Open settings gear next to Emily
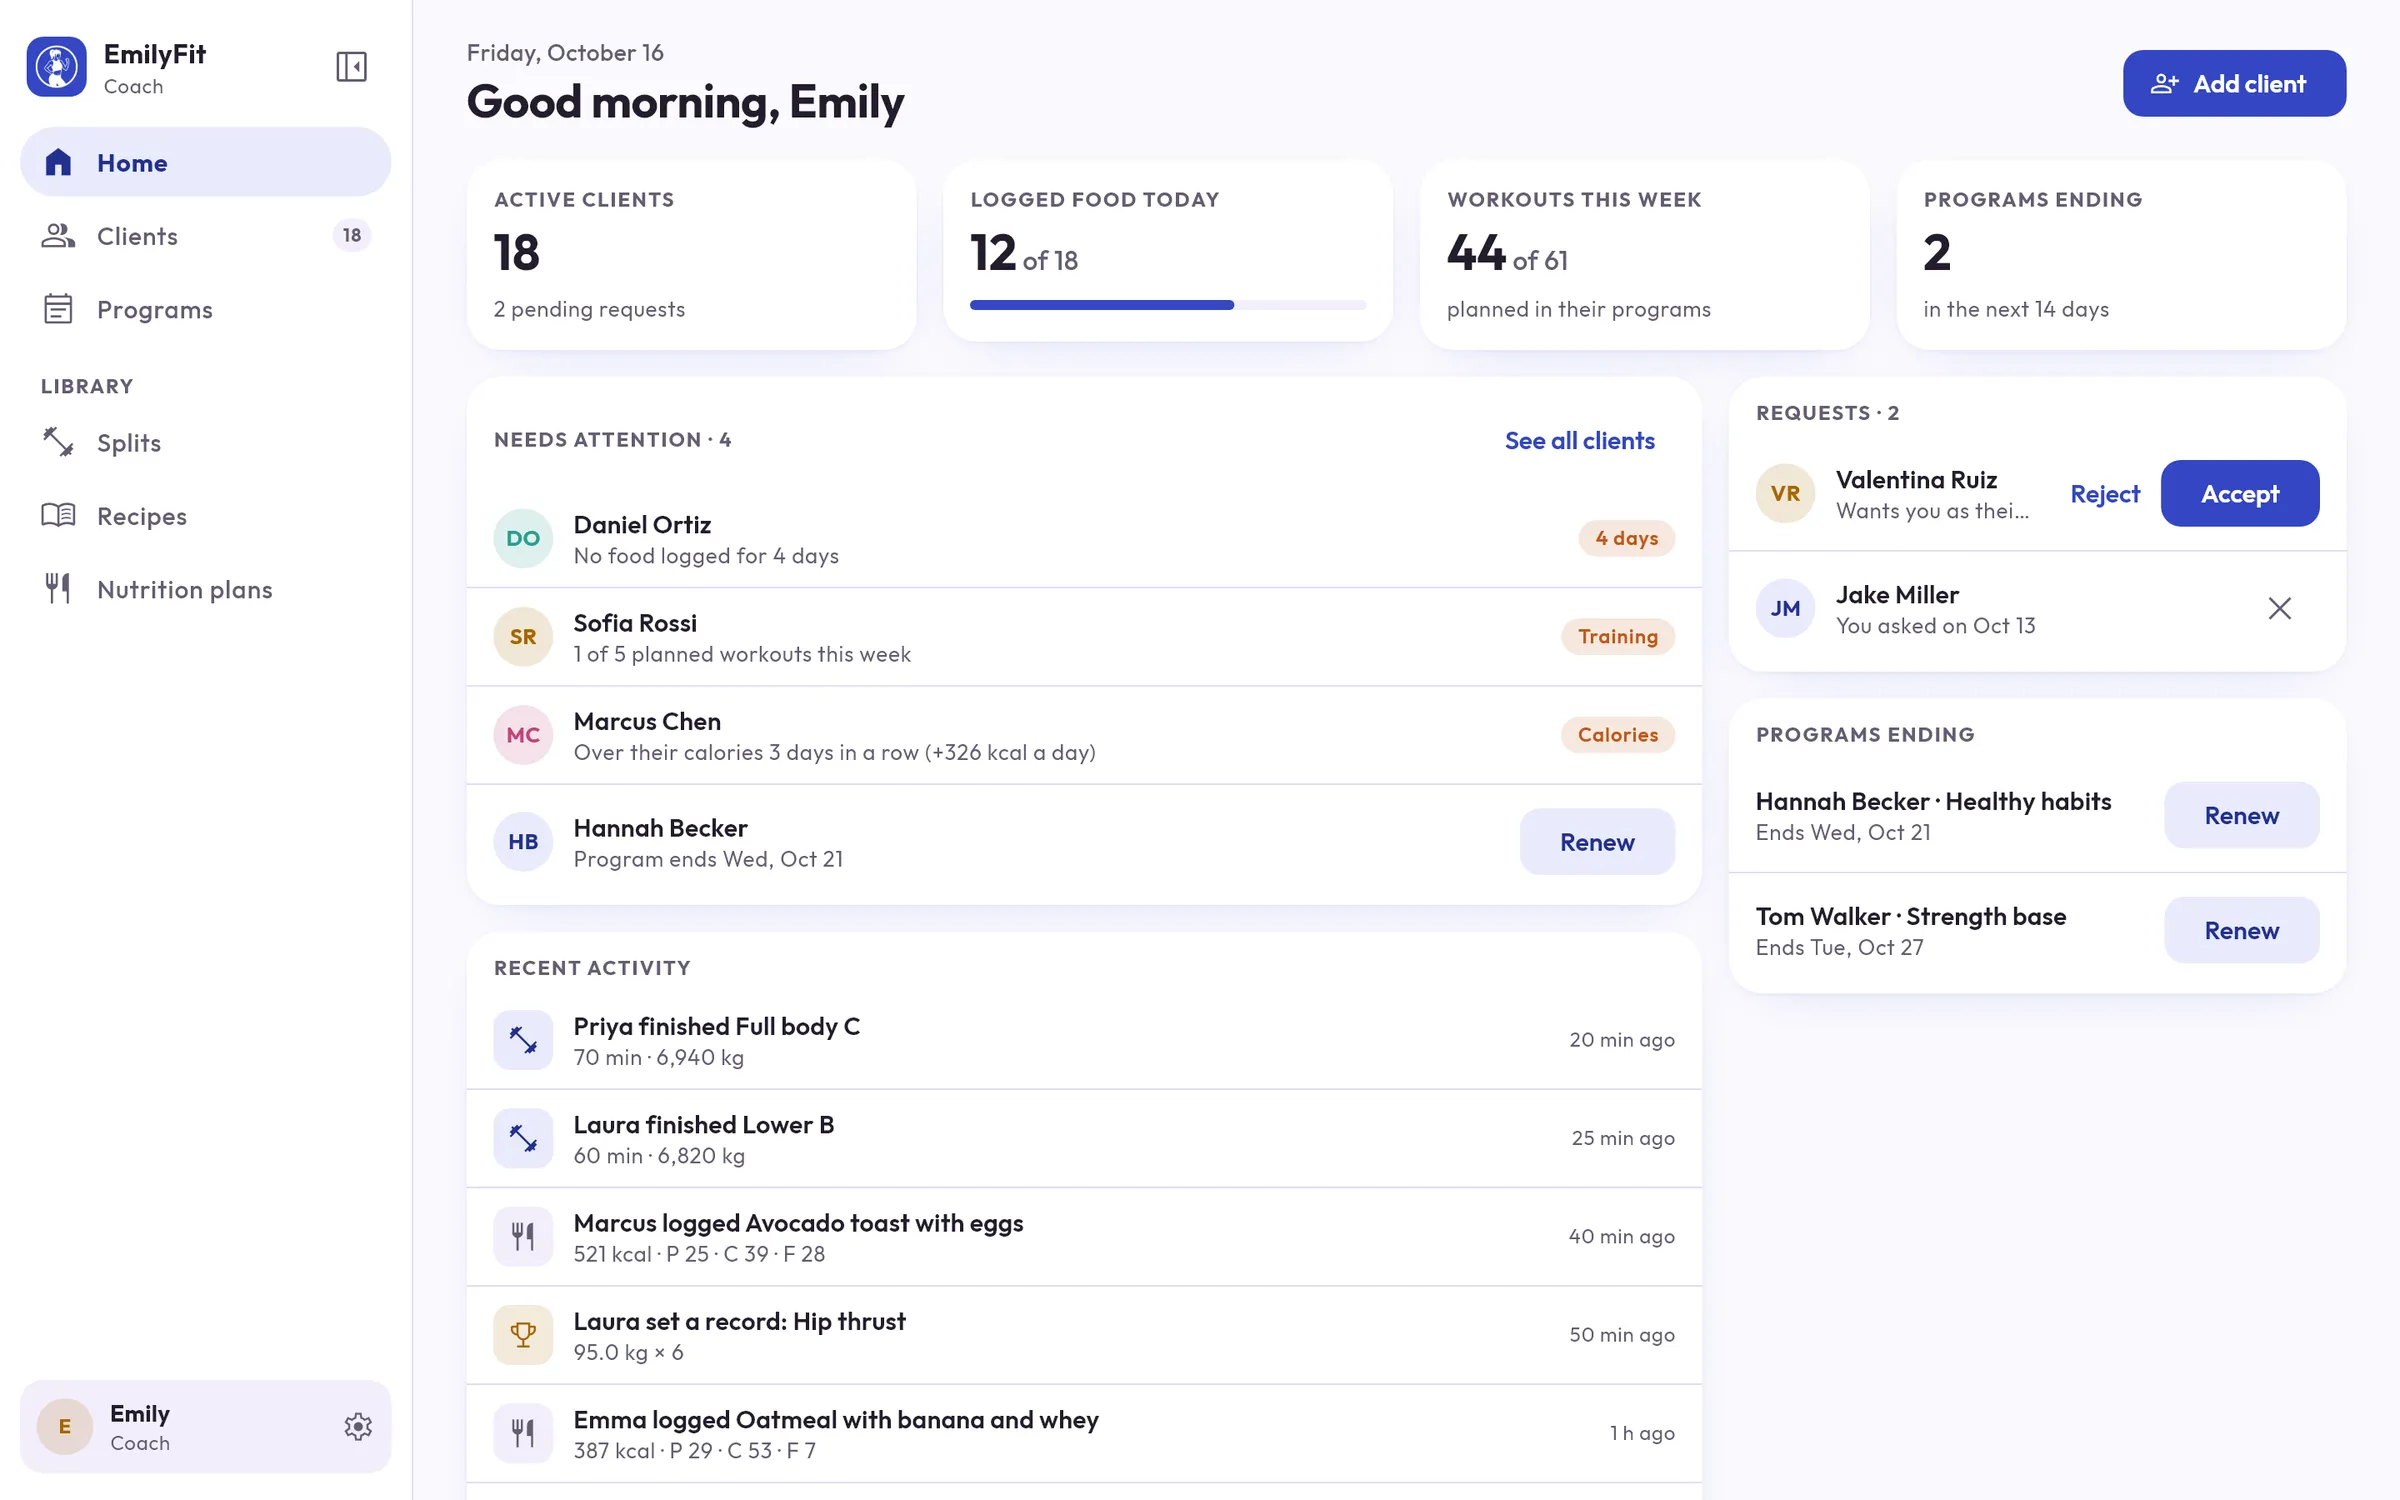The height and width of the screenshot is (1500, 2400). tap(358, 1426)
